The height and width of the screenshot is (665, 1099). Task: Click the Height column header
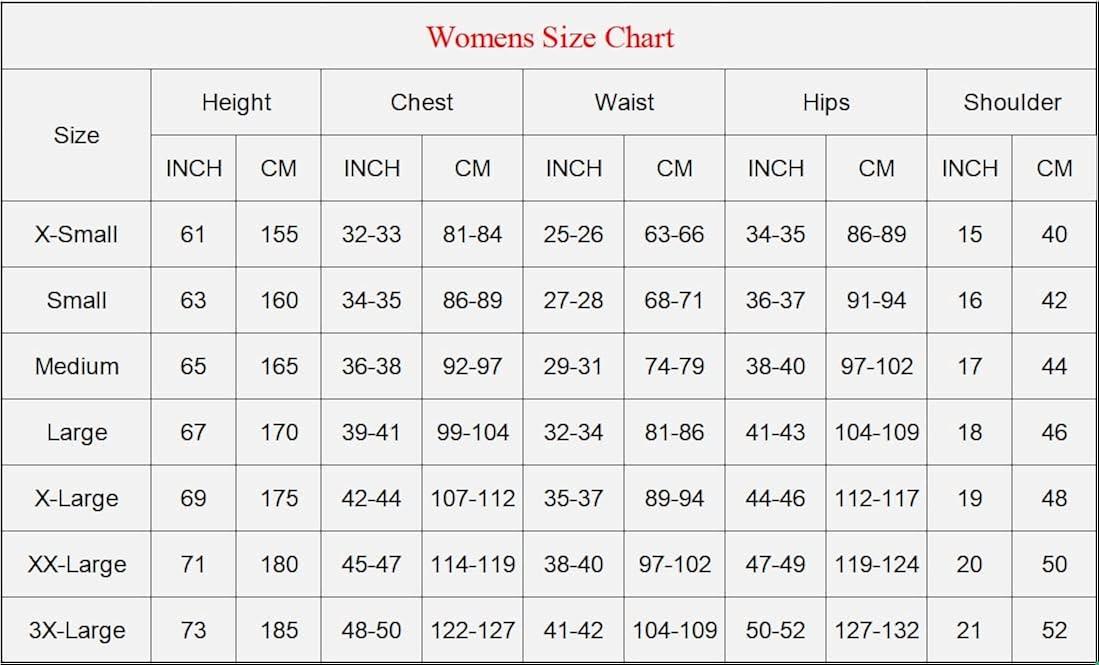236,102
